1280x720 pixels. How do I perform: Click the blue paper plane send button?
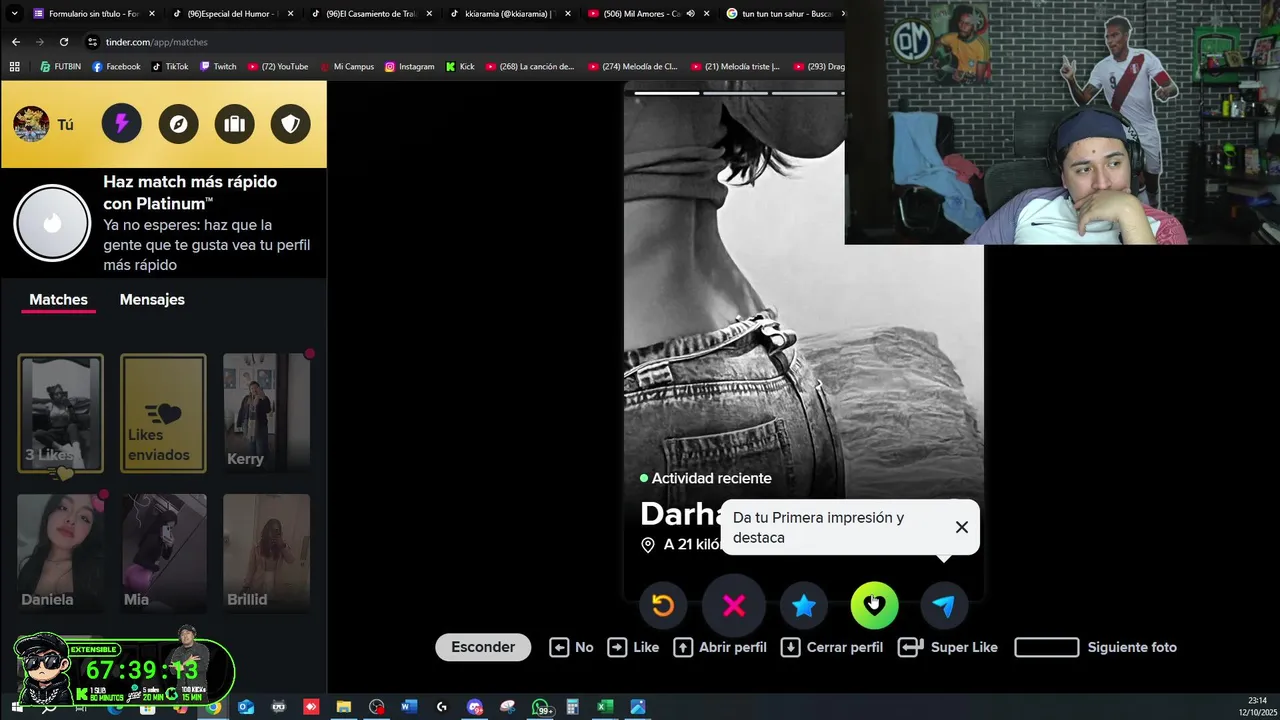point(943,606)
